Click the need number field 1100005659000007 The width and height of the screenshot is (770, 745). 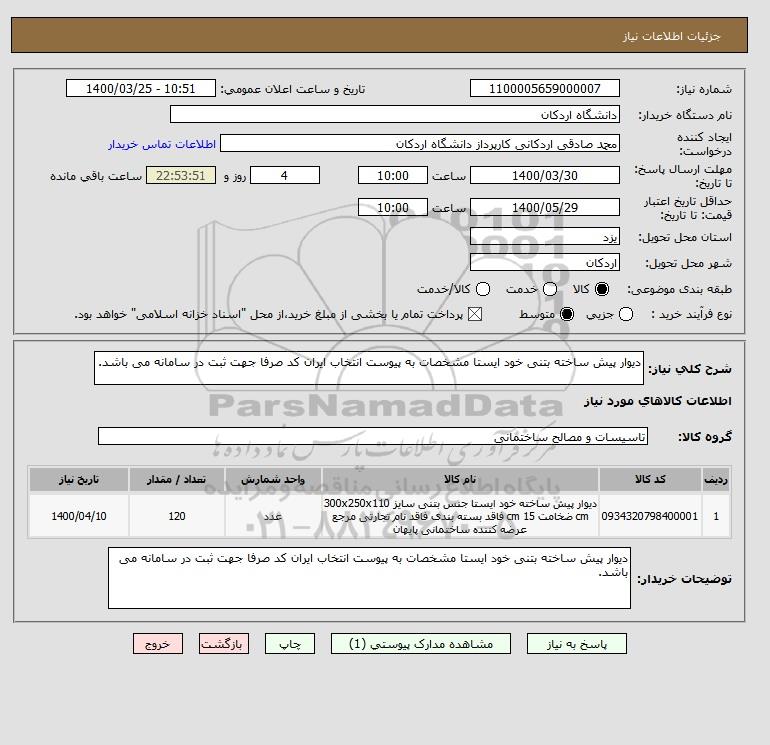click(x=545, y=88)
